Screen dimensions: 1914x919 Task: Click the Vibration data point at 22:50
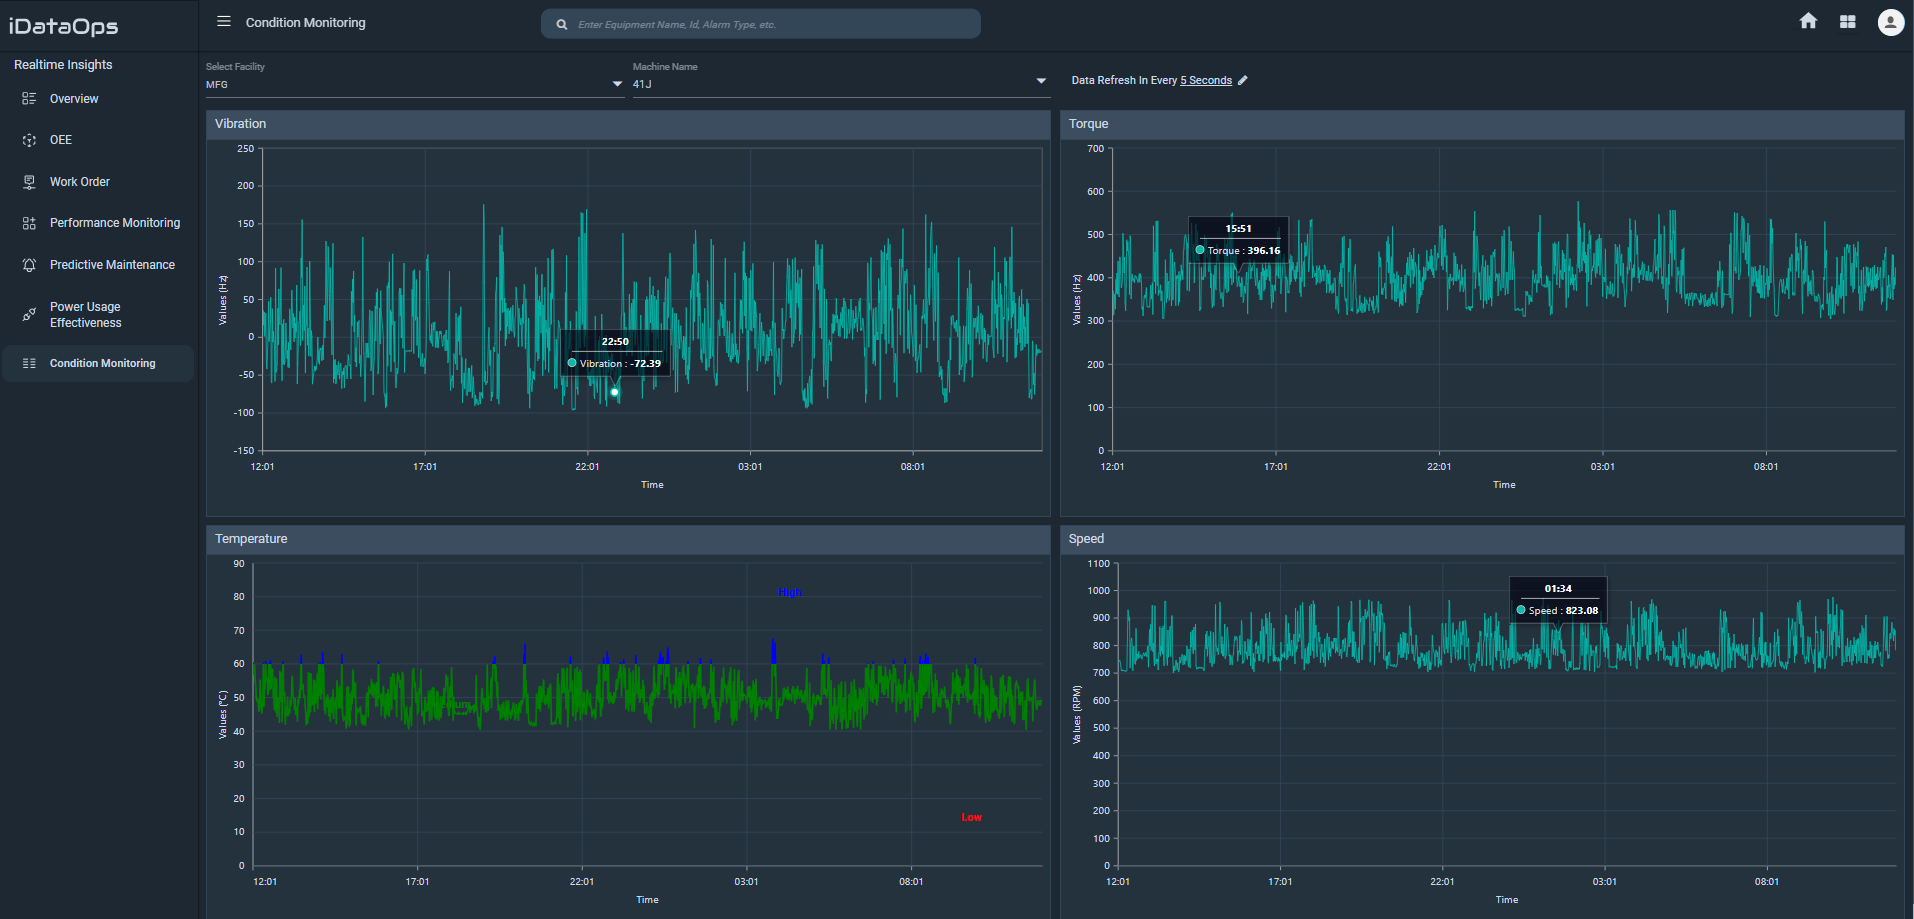[x=614, y=392]
